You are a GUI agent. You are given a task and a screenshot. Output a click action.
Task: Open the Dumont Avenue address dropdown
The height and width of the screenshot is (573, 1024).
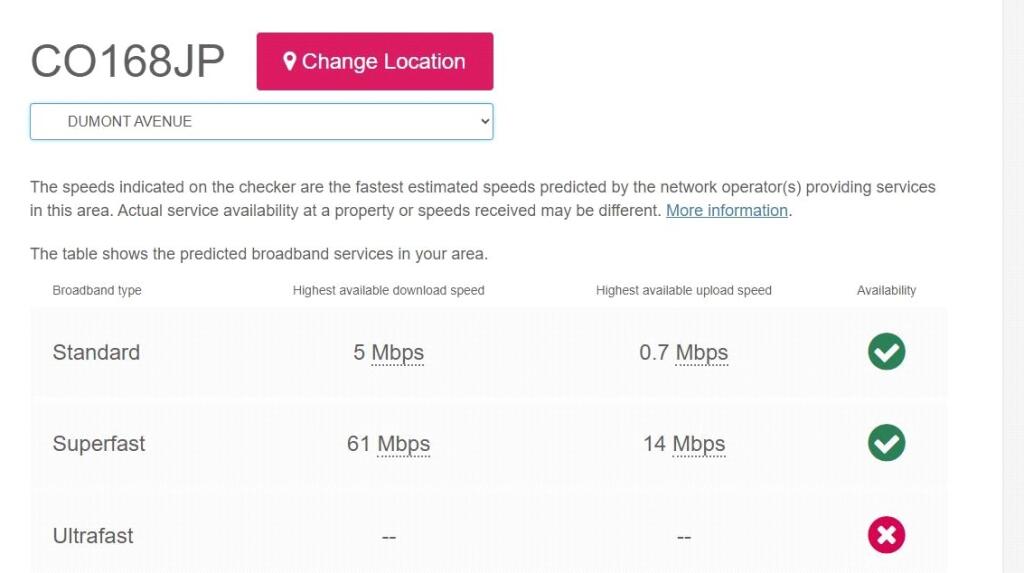(x=261, y=122)
